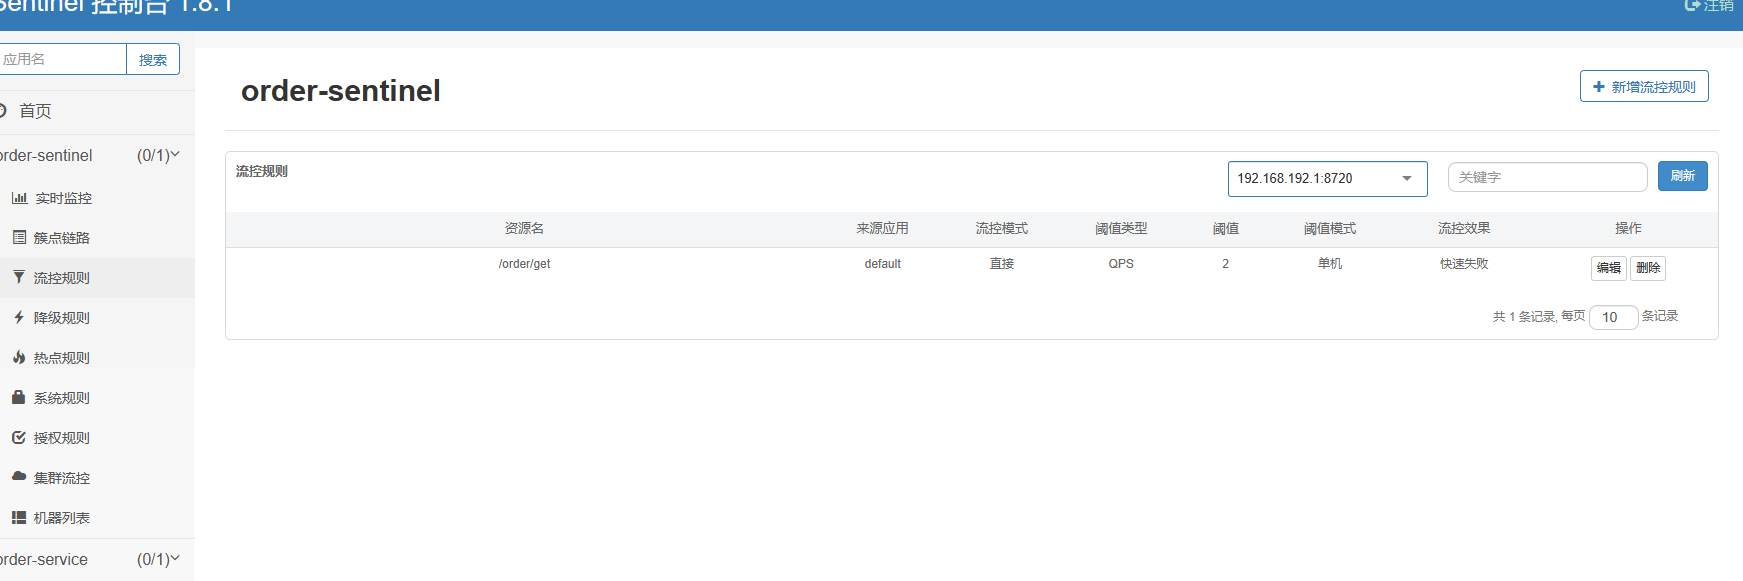Image resolution: width=1743 pixels, height=581 pixels.
Task: Focus the 关键字 keyword field
Action: pyautogui.click(x=1547, y=177)
